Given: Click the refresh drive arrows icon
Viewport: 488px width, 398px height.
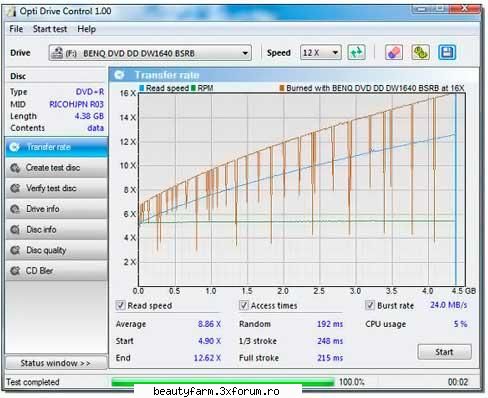Looking at the screenshot, I should [x=356, y=52].
